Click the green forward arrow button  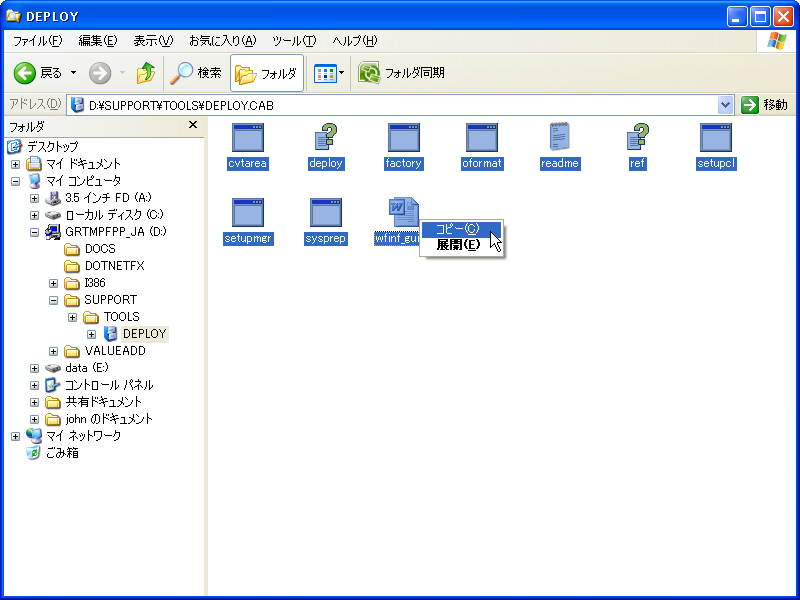tap(100, 73)
